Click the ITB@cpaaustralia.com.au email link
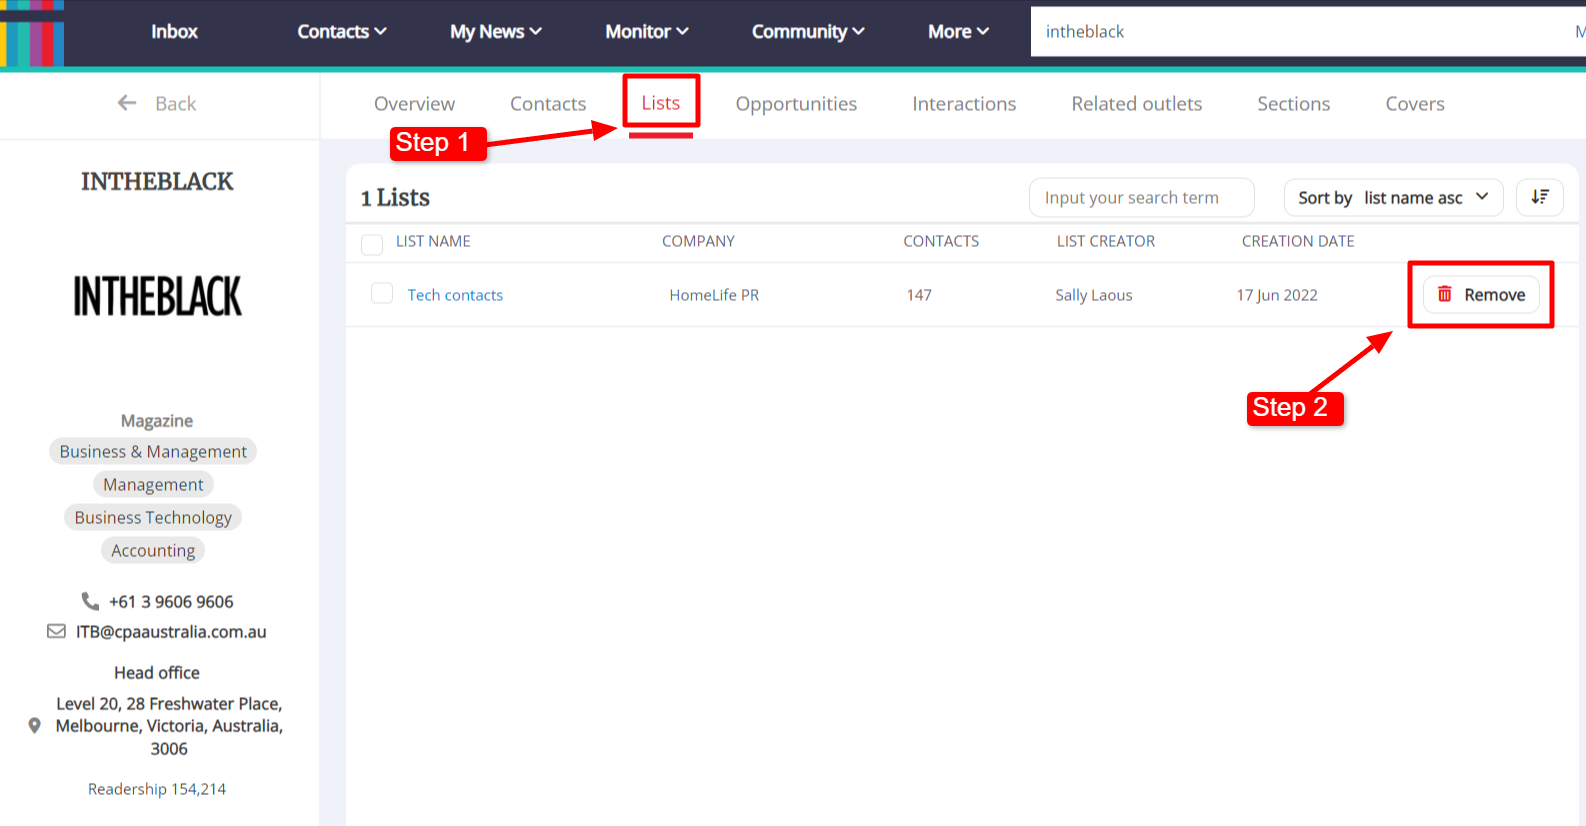Screen dimensions: 1586x826 pos(171,632)
